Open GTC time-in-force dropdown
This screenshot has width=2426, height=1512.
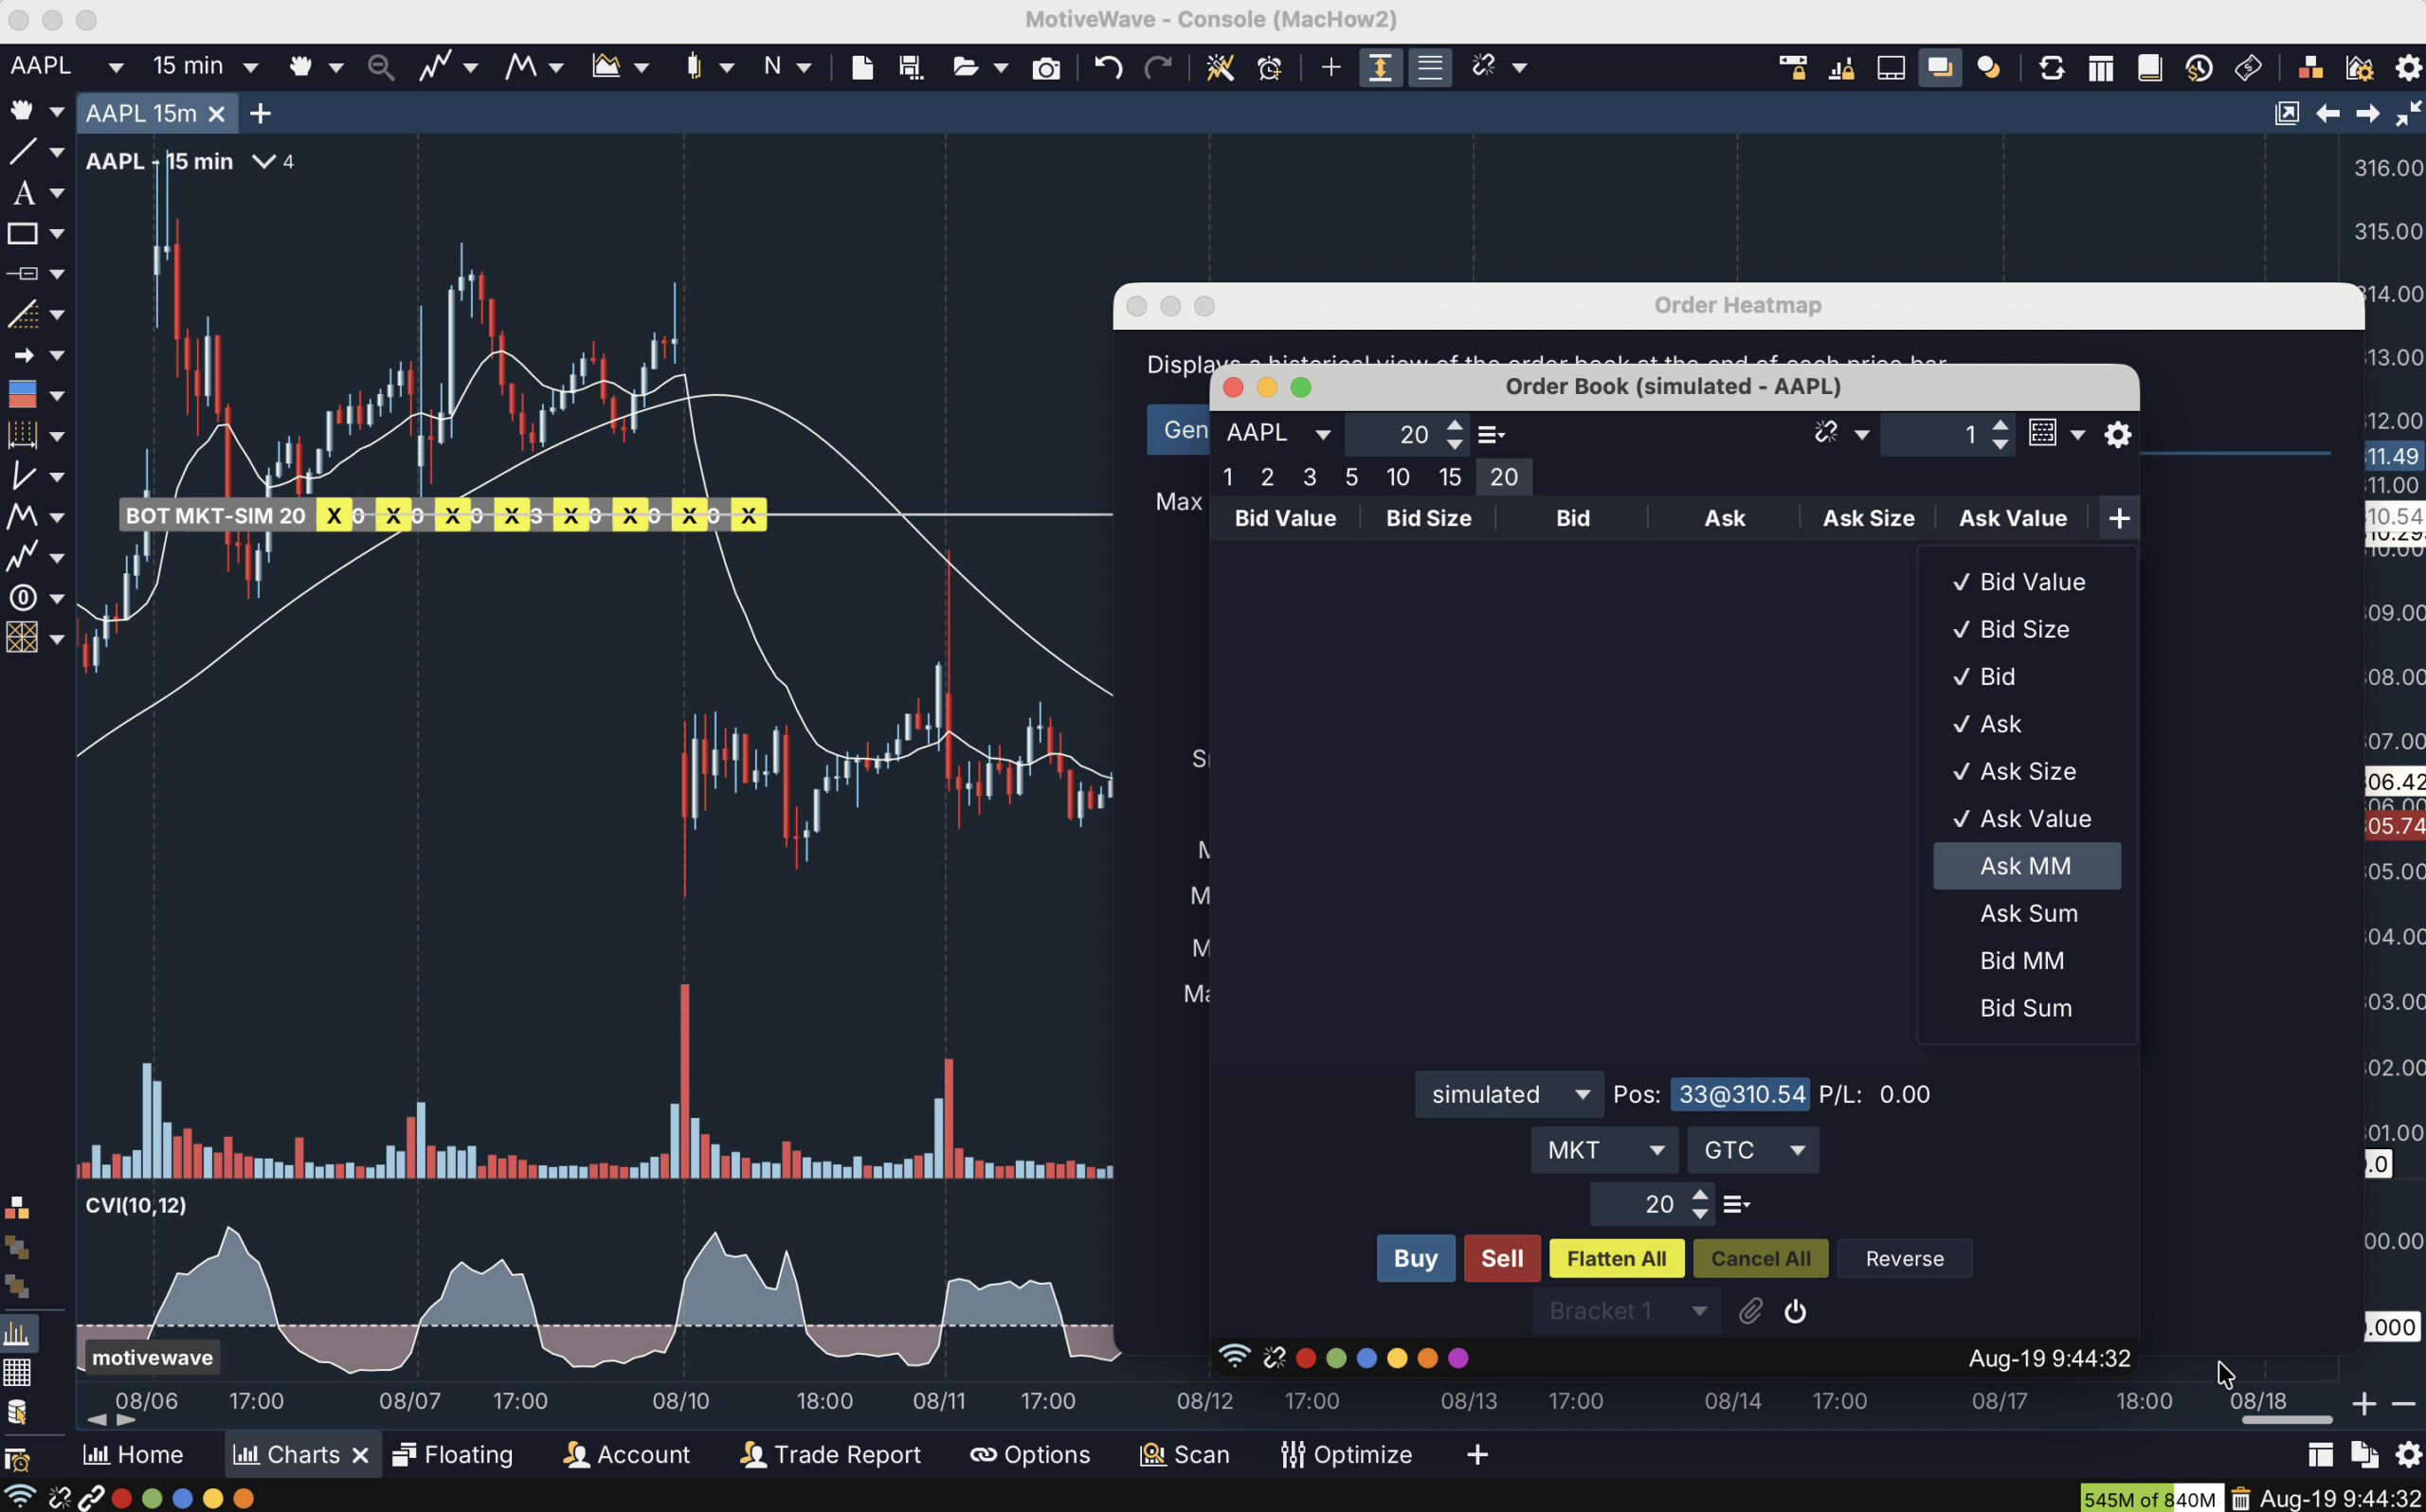click(1752, 1150)
